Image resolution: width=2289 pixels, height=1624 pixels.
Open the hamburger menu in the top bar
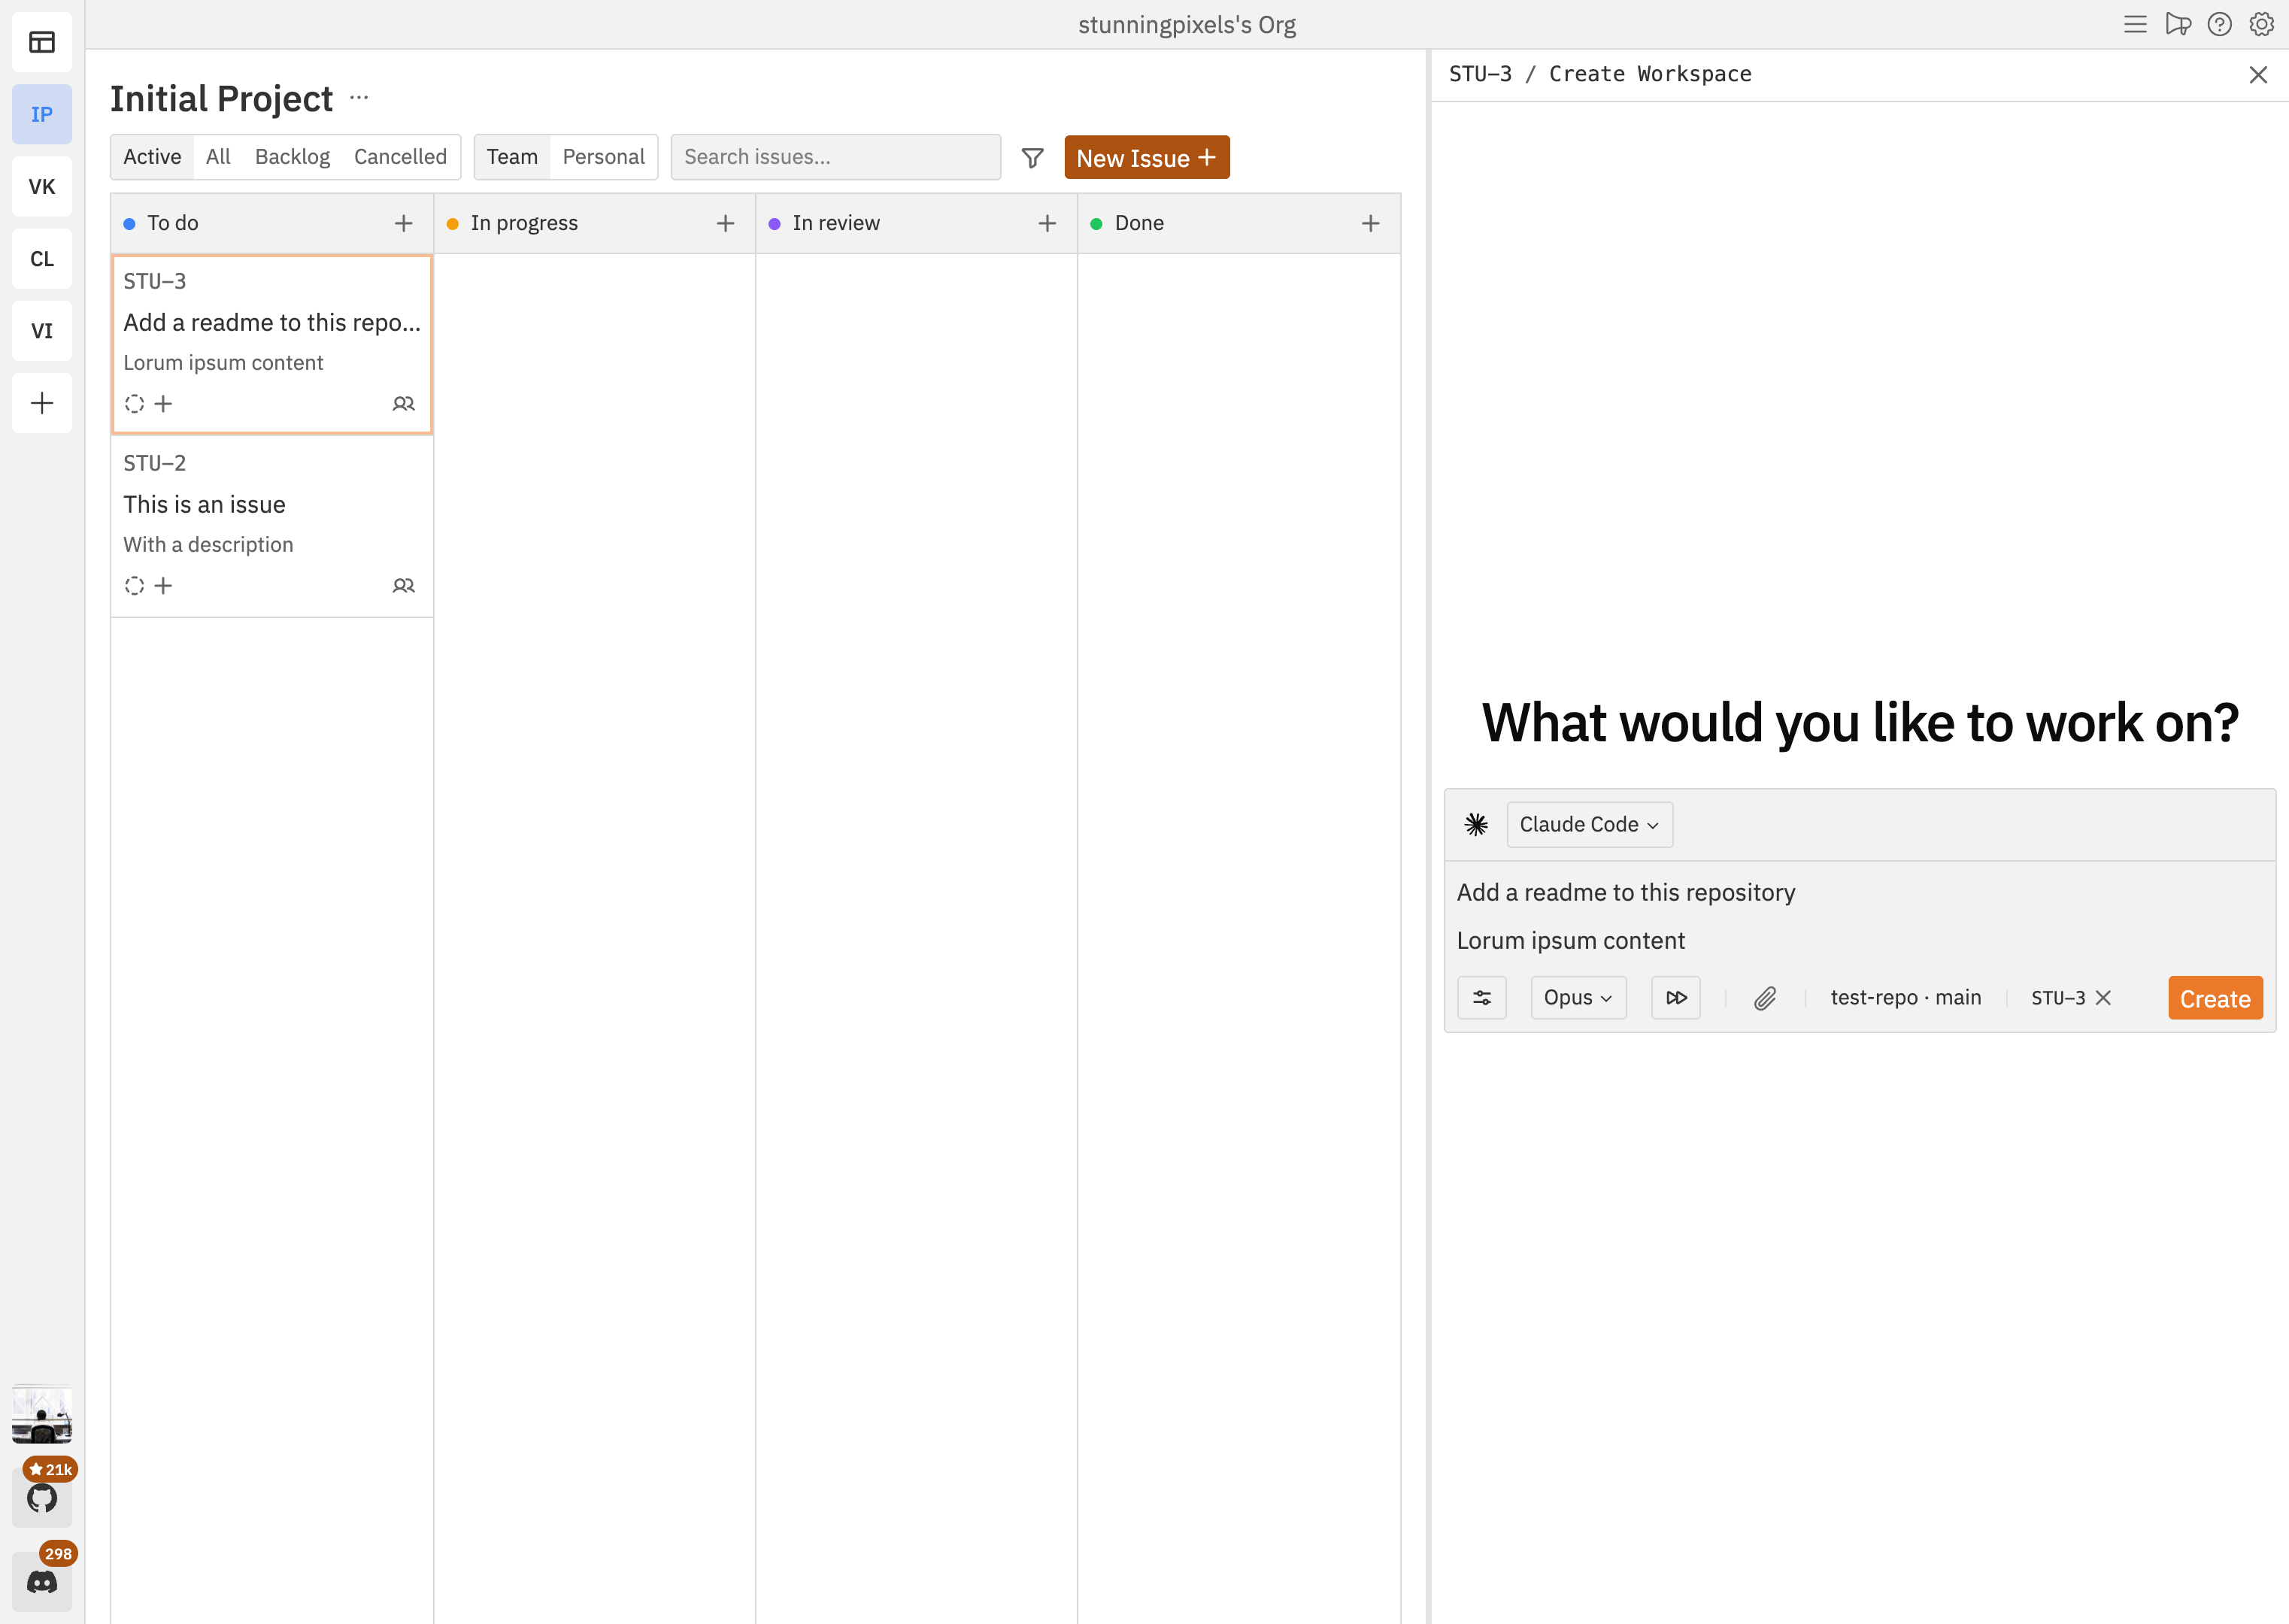tap(2135, 24)
